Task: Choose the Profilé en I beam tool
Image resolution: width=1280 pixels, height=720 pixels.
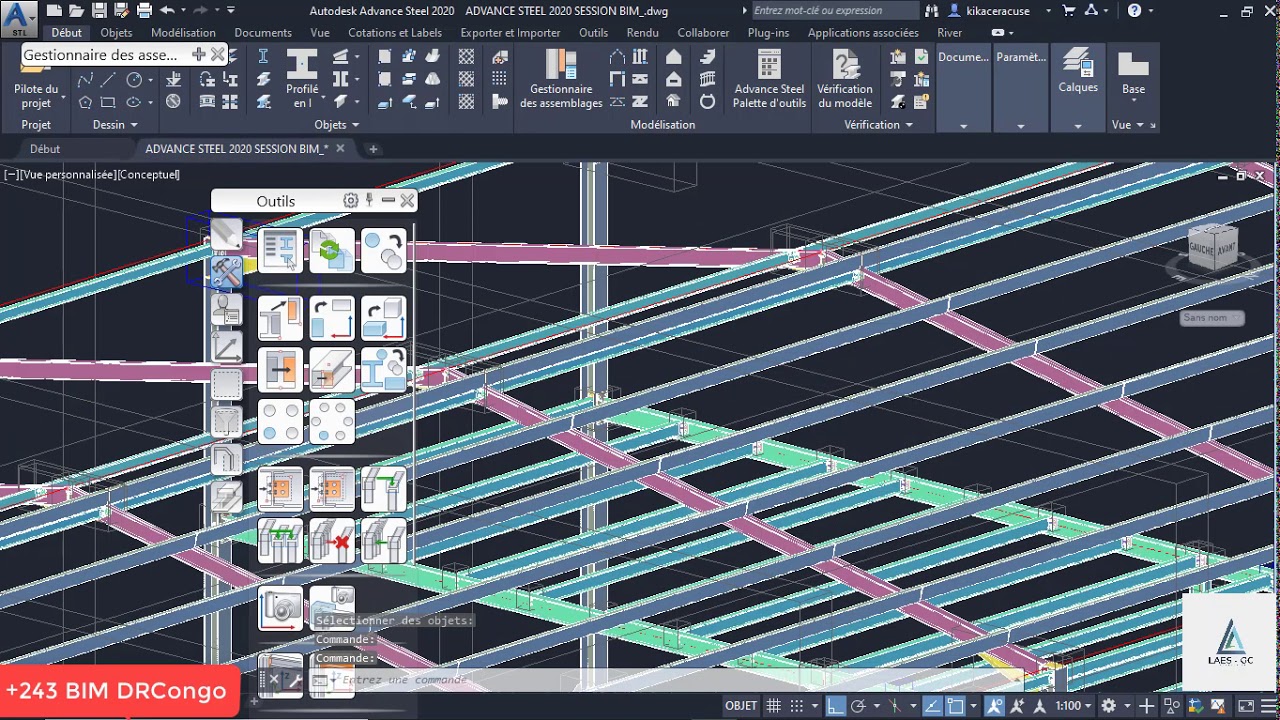Action: [x=302, y=79]
